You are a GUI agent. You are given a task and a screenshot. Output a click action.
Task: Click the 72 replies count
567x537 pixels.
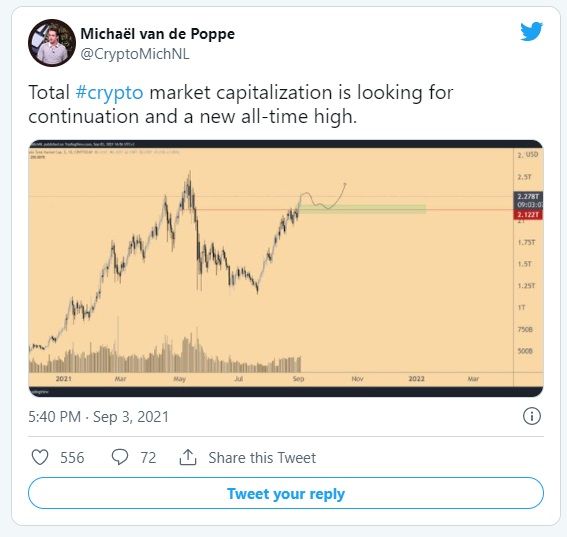(148, 458)
